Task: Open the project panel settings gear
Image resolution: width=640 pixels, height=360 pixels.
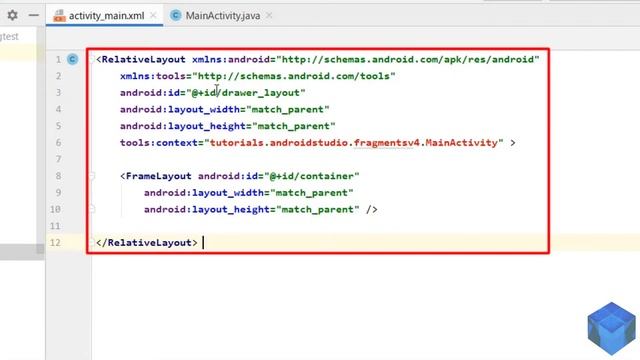Action: (13, 16)
